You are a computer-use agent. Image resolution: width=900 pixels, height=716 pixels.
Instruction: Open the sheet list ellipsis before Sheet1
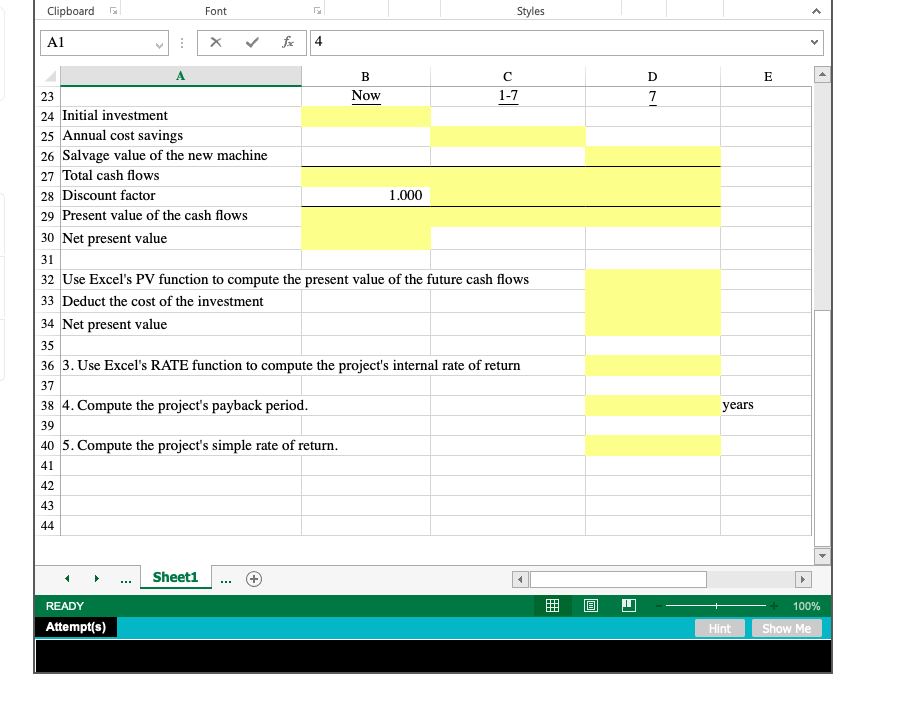click(x=125, y=578)
